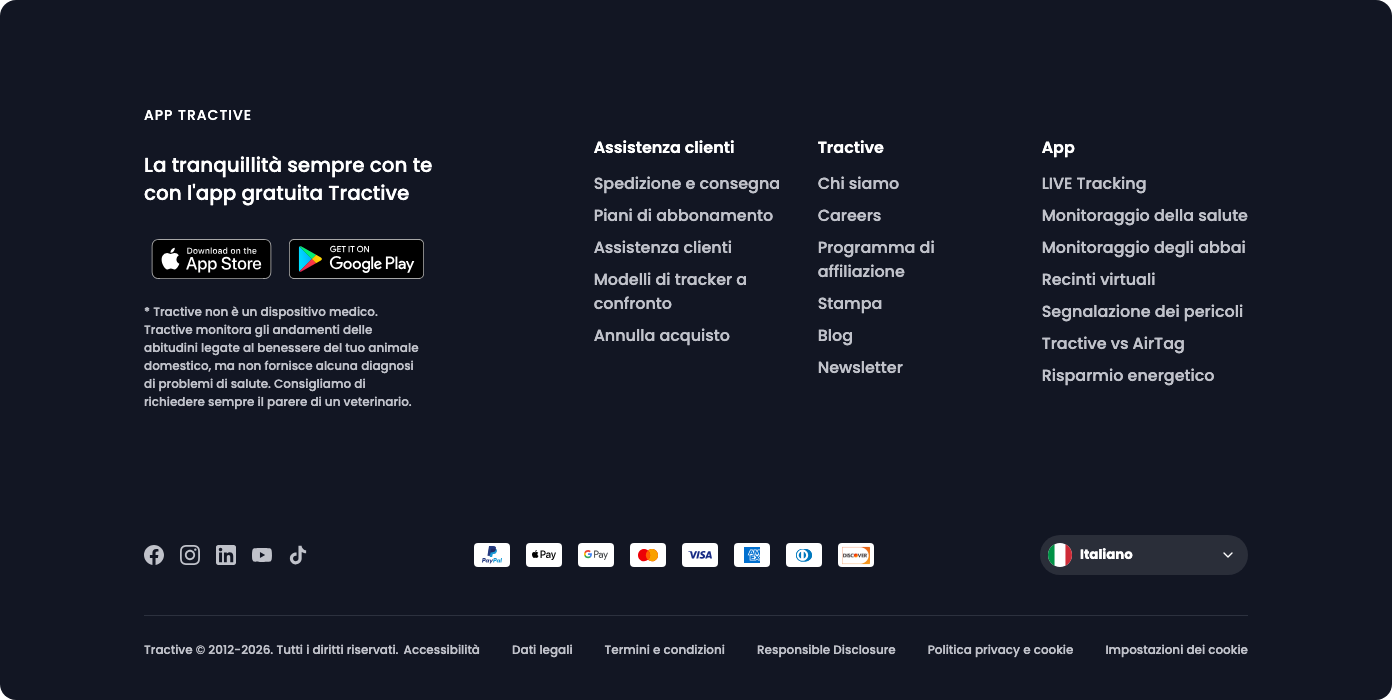The image size is (1392, 700).
Task: Open Politica privacy e cookie link
Action: pos(1000,650)
